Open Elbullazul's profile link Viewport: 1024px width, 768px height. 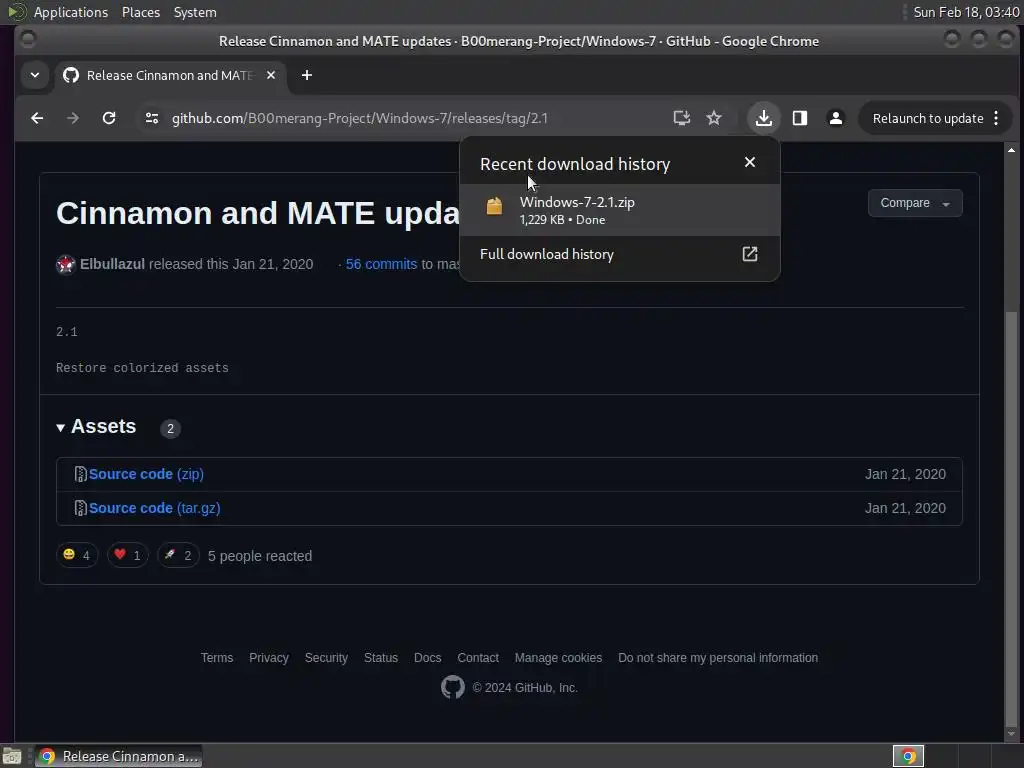(x=112, y=264)
